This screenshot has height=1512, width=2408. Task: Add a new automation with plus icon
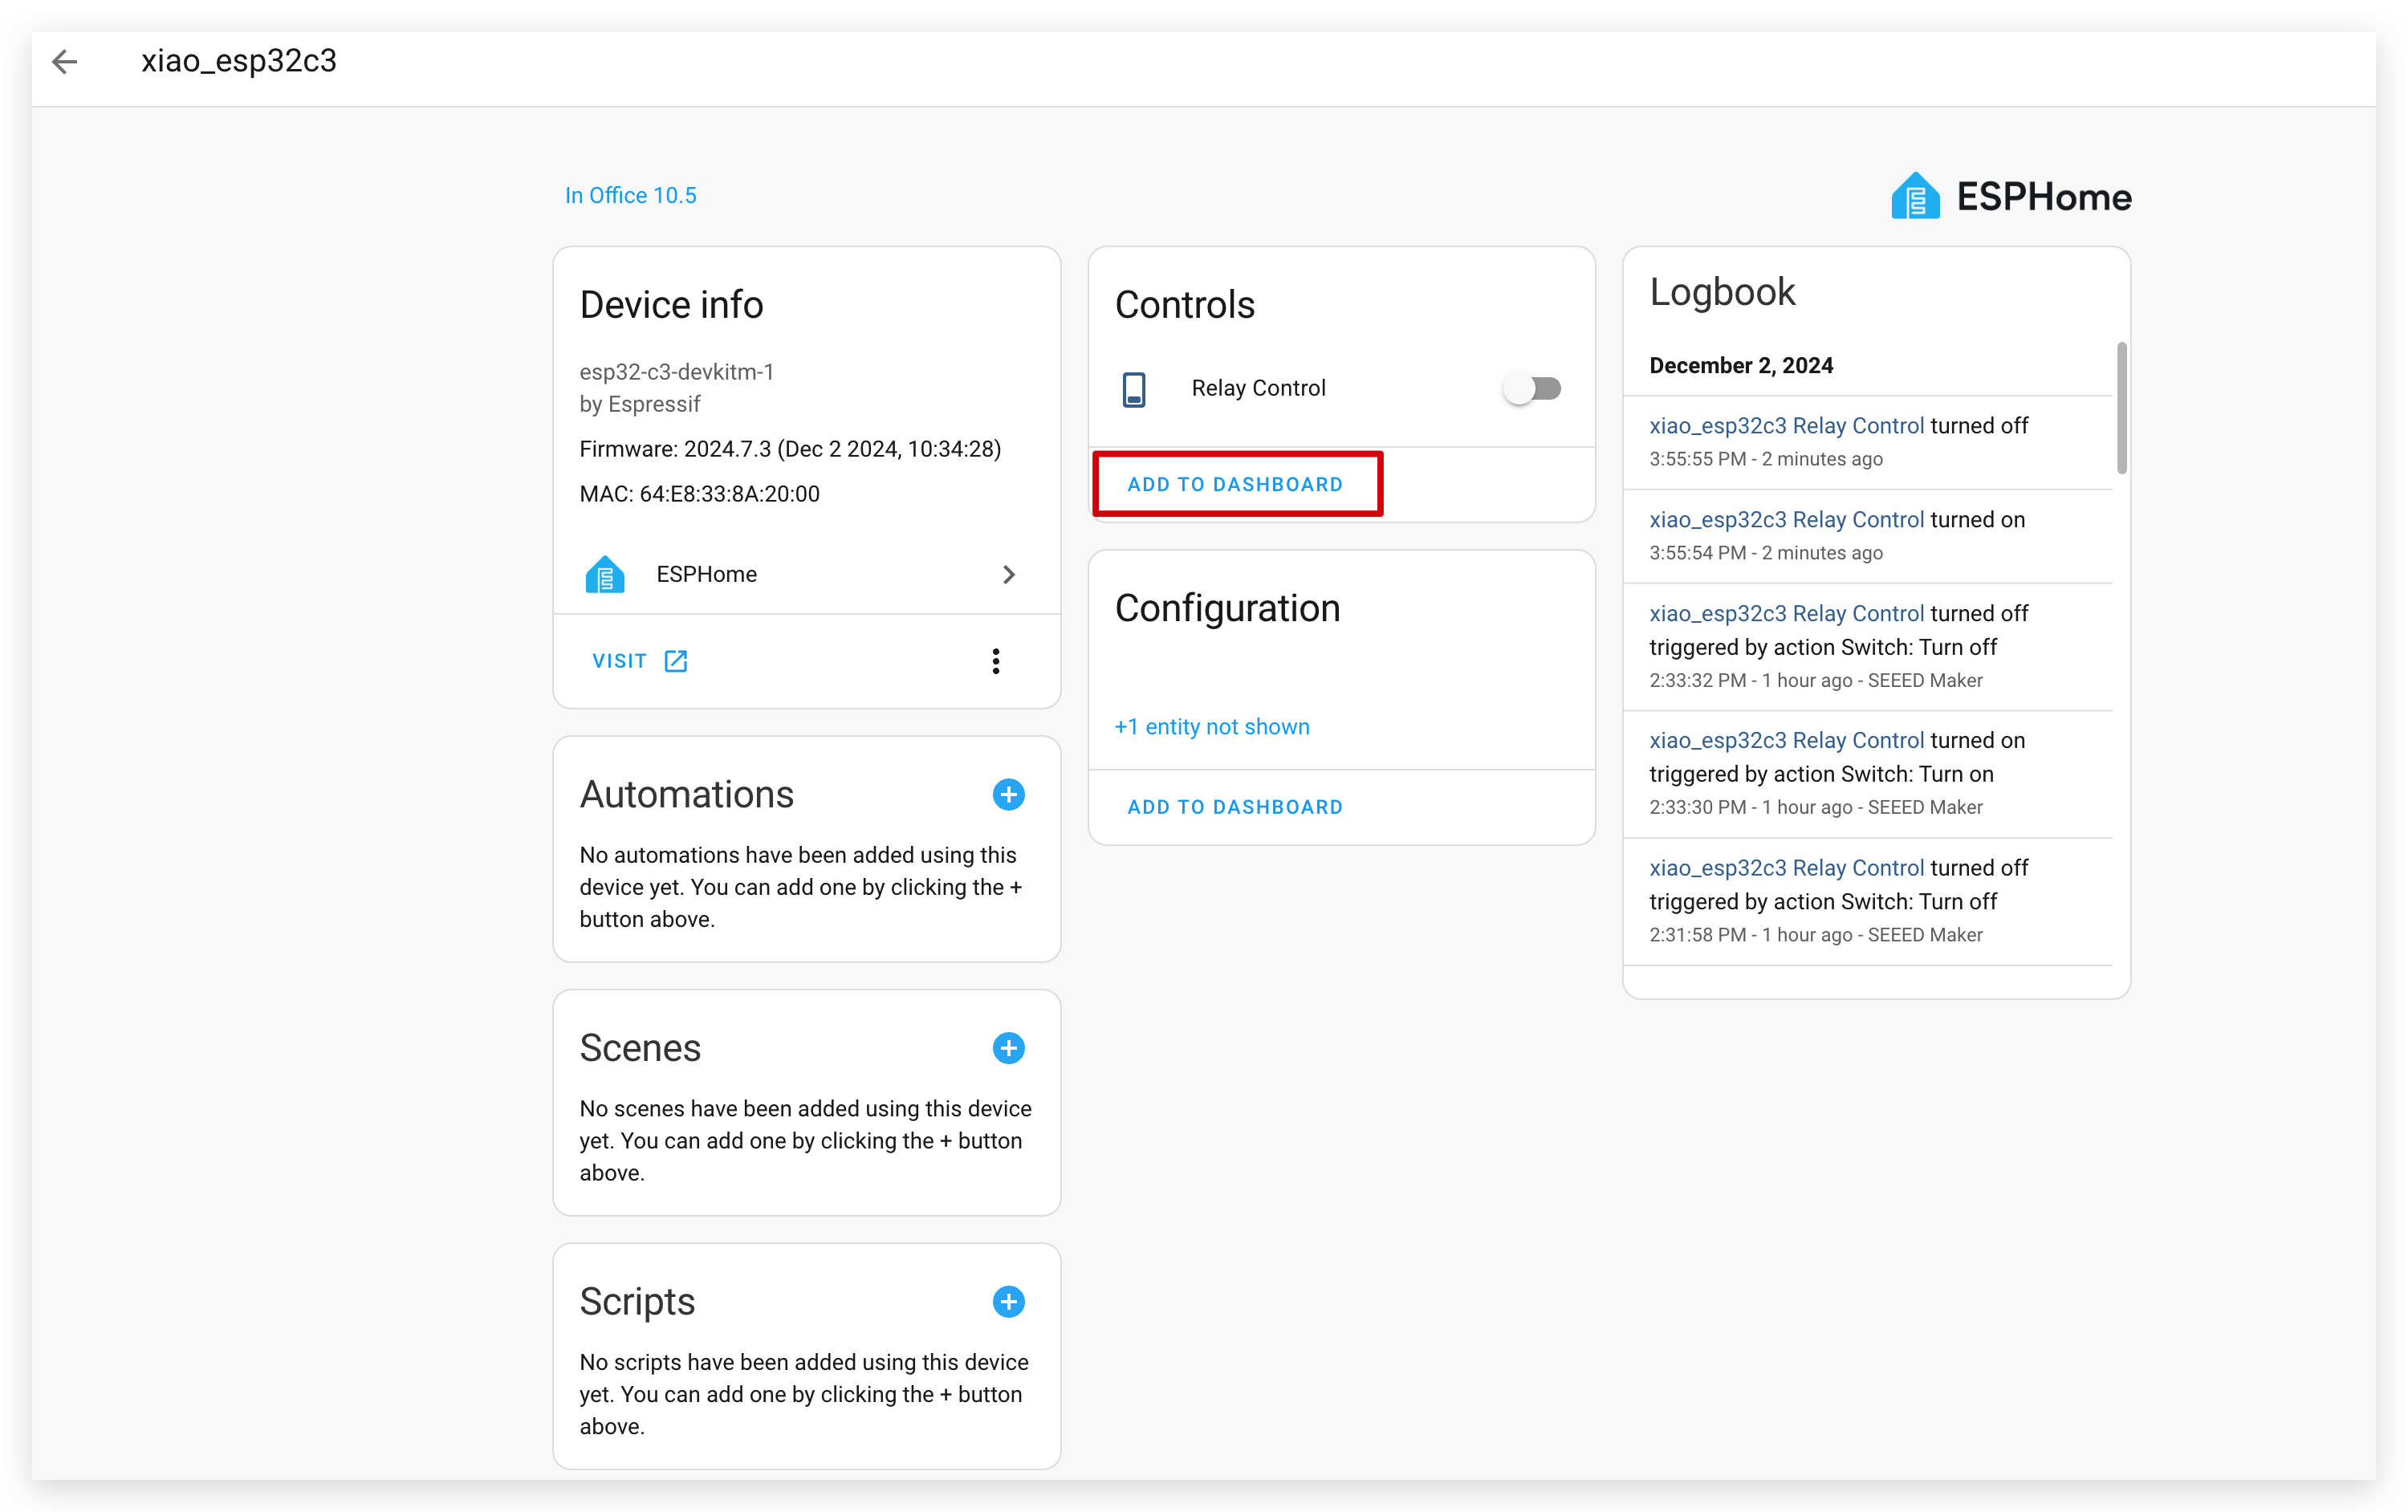1008,795
